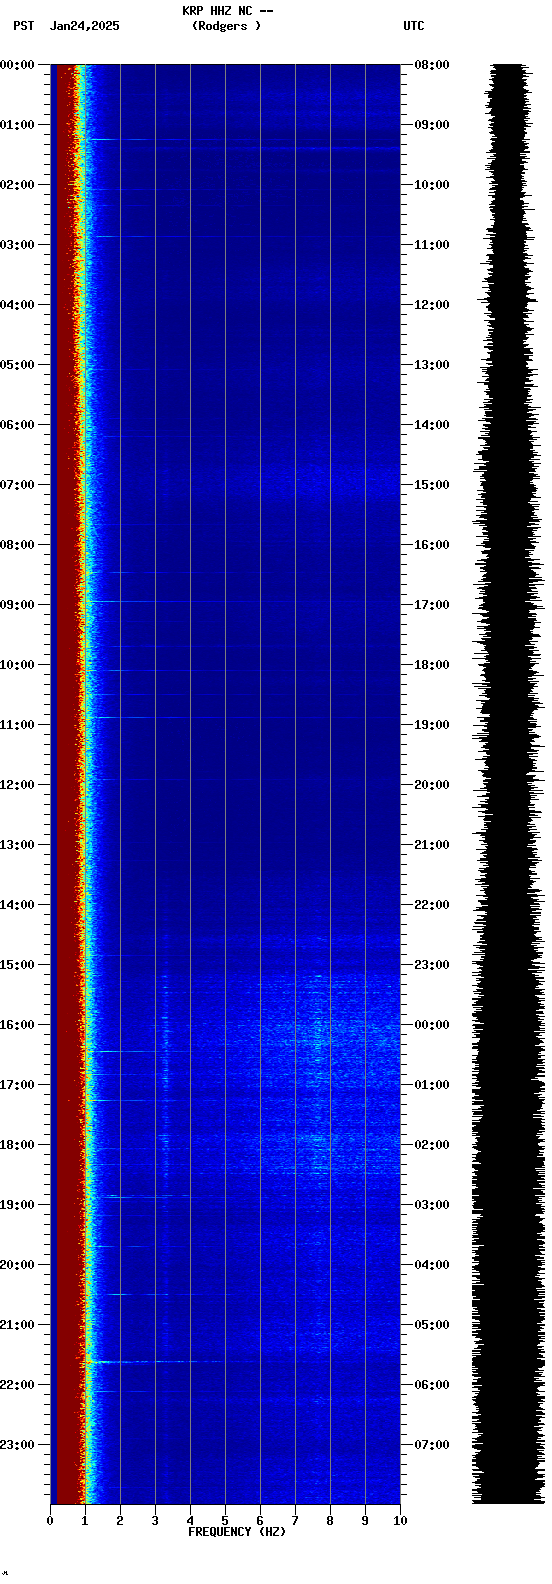Click the 06:00 PST time label
This screenshot has height=1584, width=552.
click(x=18, y=425)
